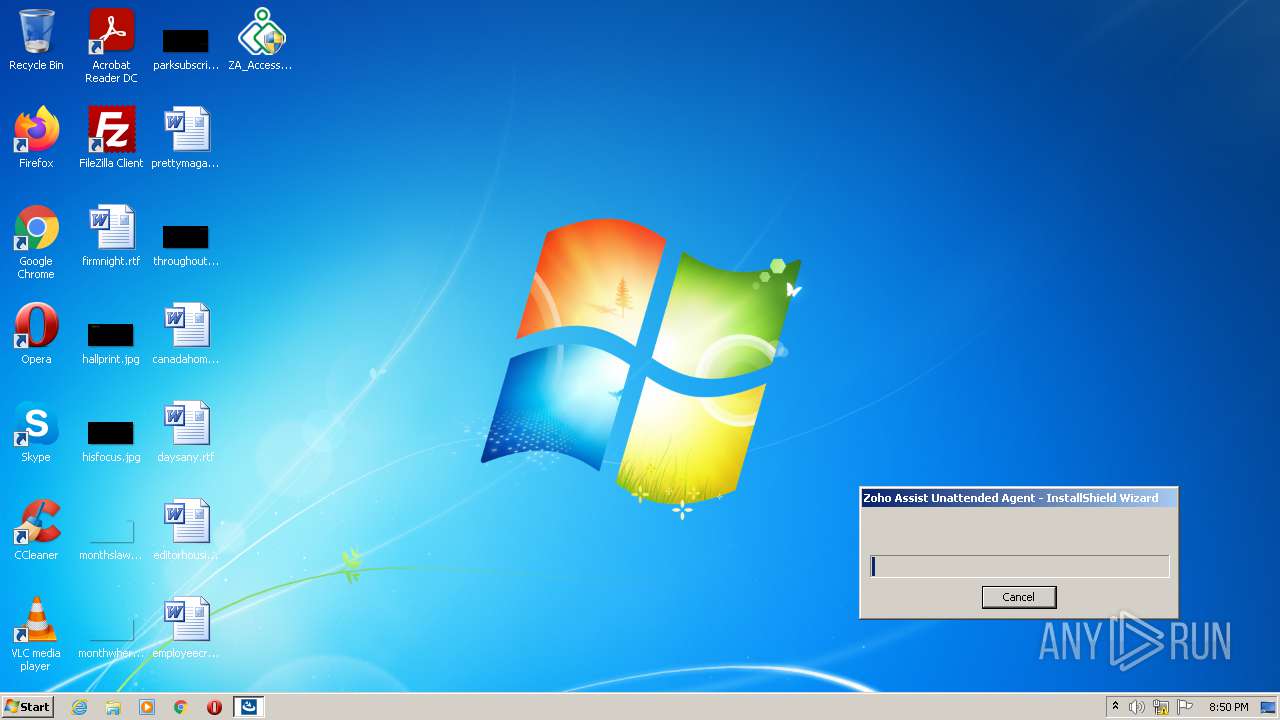The height and width of the screenshot is (720, 1280).
Task: Select the editorhousi... Word document
Action: (186, 530)
